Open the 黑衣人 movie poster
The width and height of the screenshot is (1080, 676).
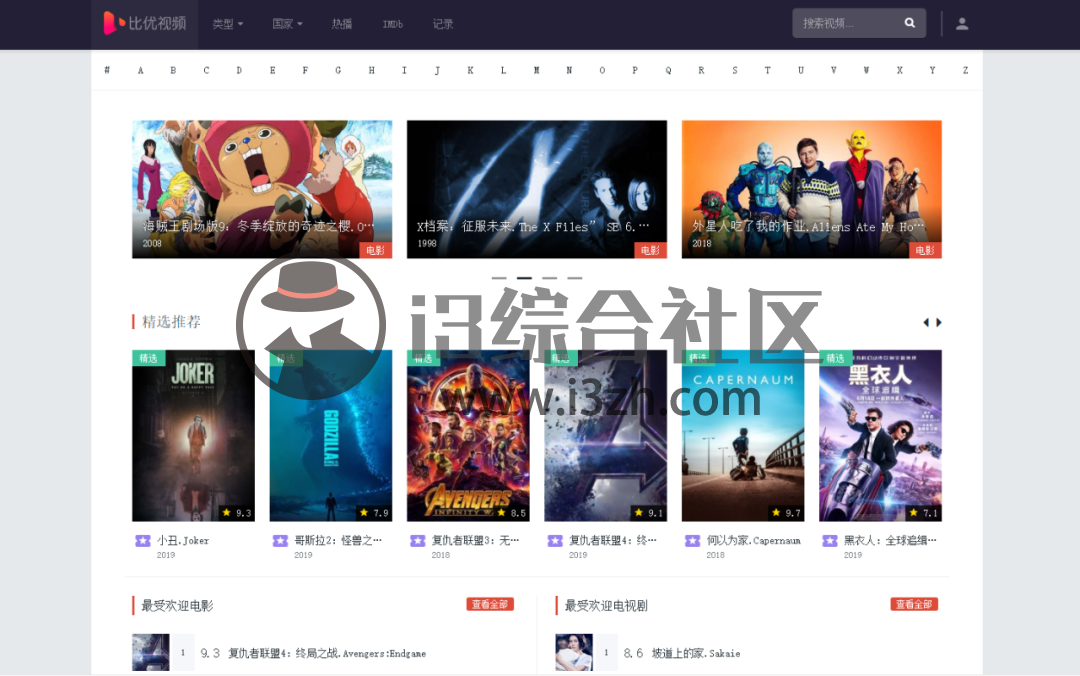pos(880,436)
